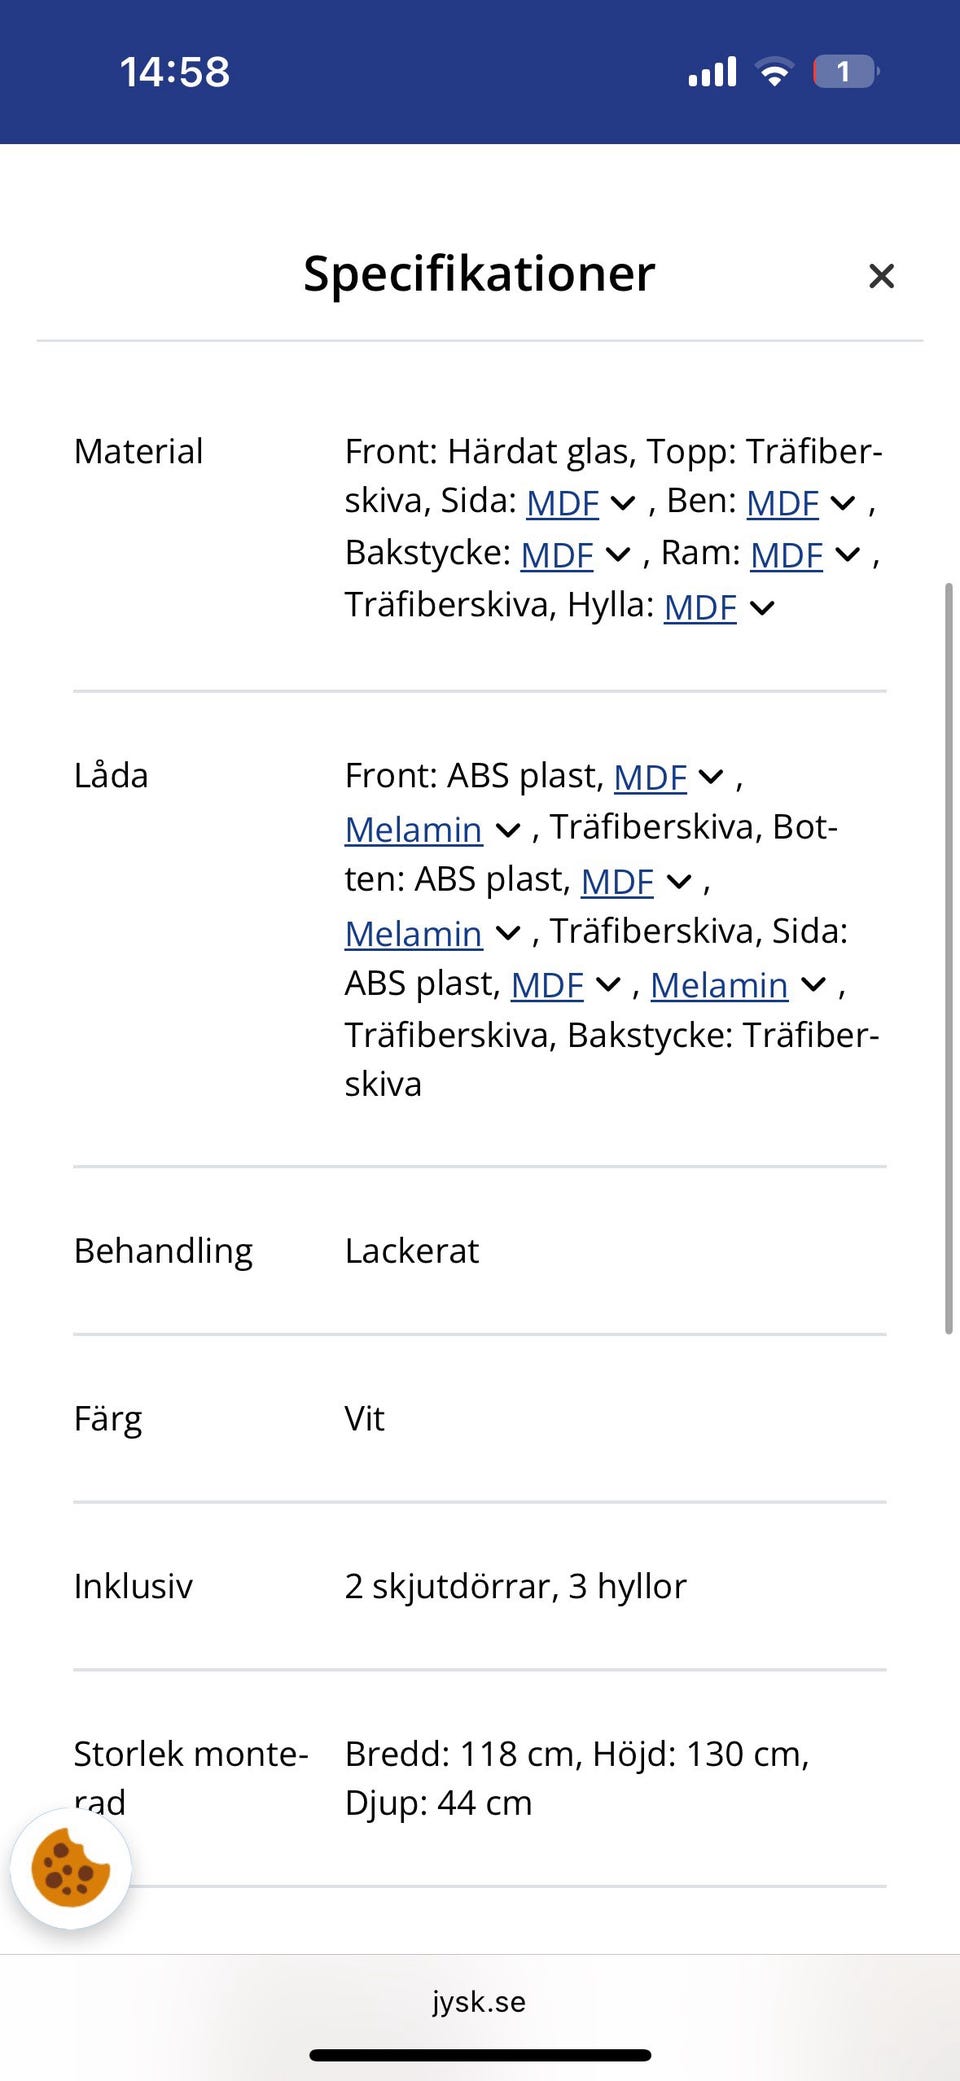Viewport: 960px width, 2081px height.
Task: Open the MDF link after Ben in Material
Action: click(782, 503)
